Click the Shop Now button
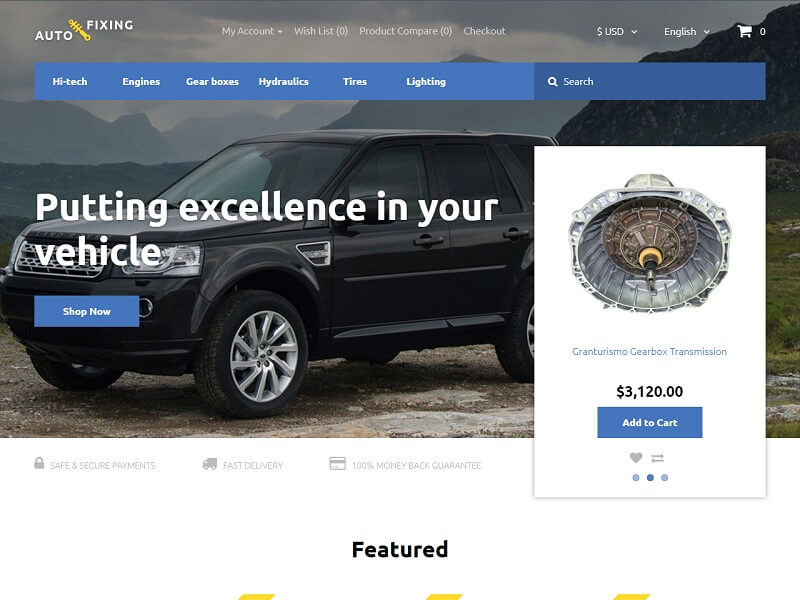The width and height of the screenshot is (800, 600). tap(87, 311)
